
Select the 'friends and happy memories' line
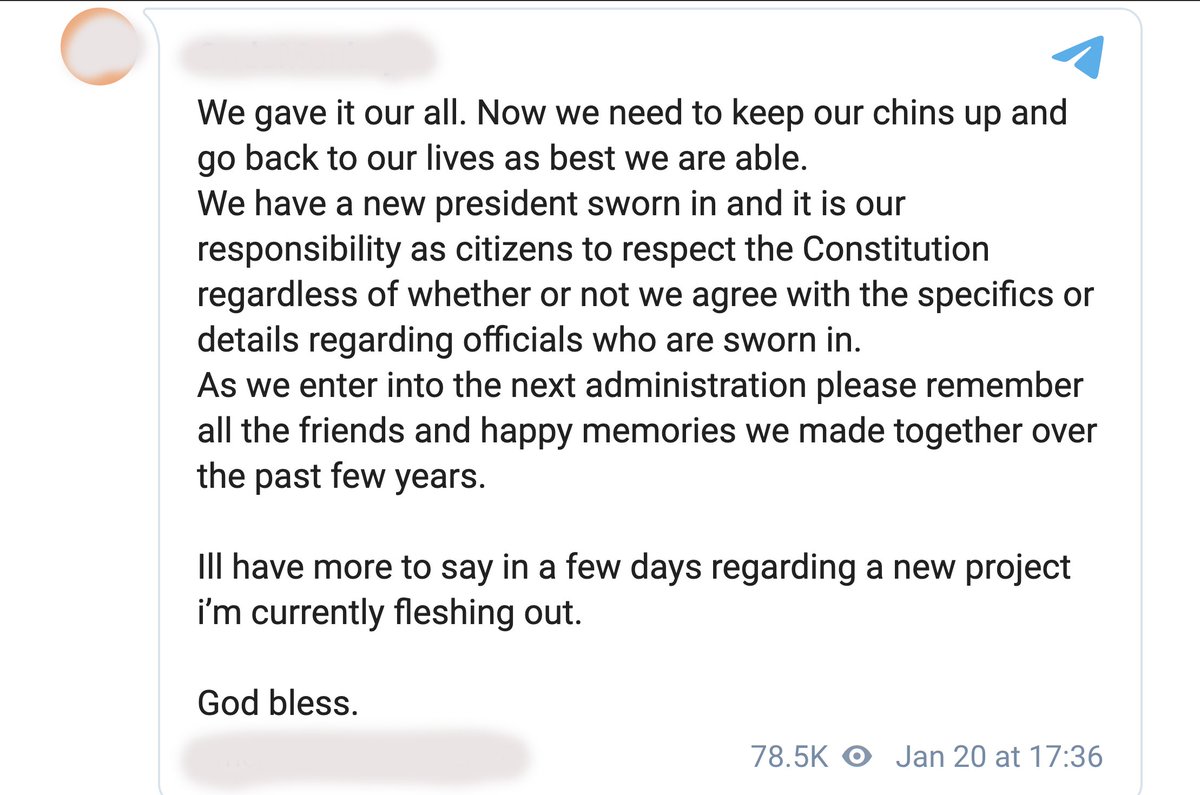(x=647, y=431)
